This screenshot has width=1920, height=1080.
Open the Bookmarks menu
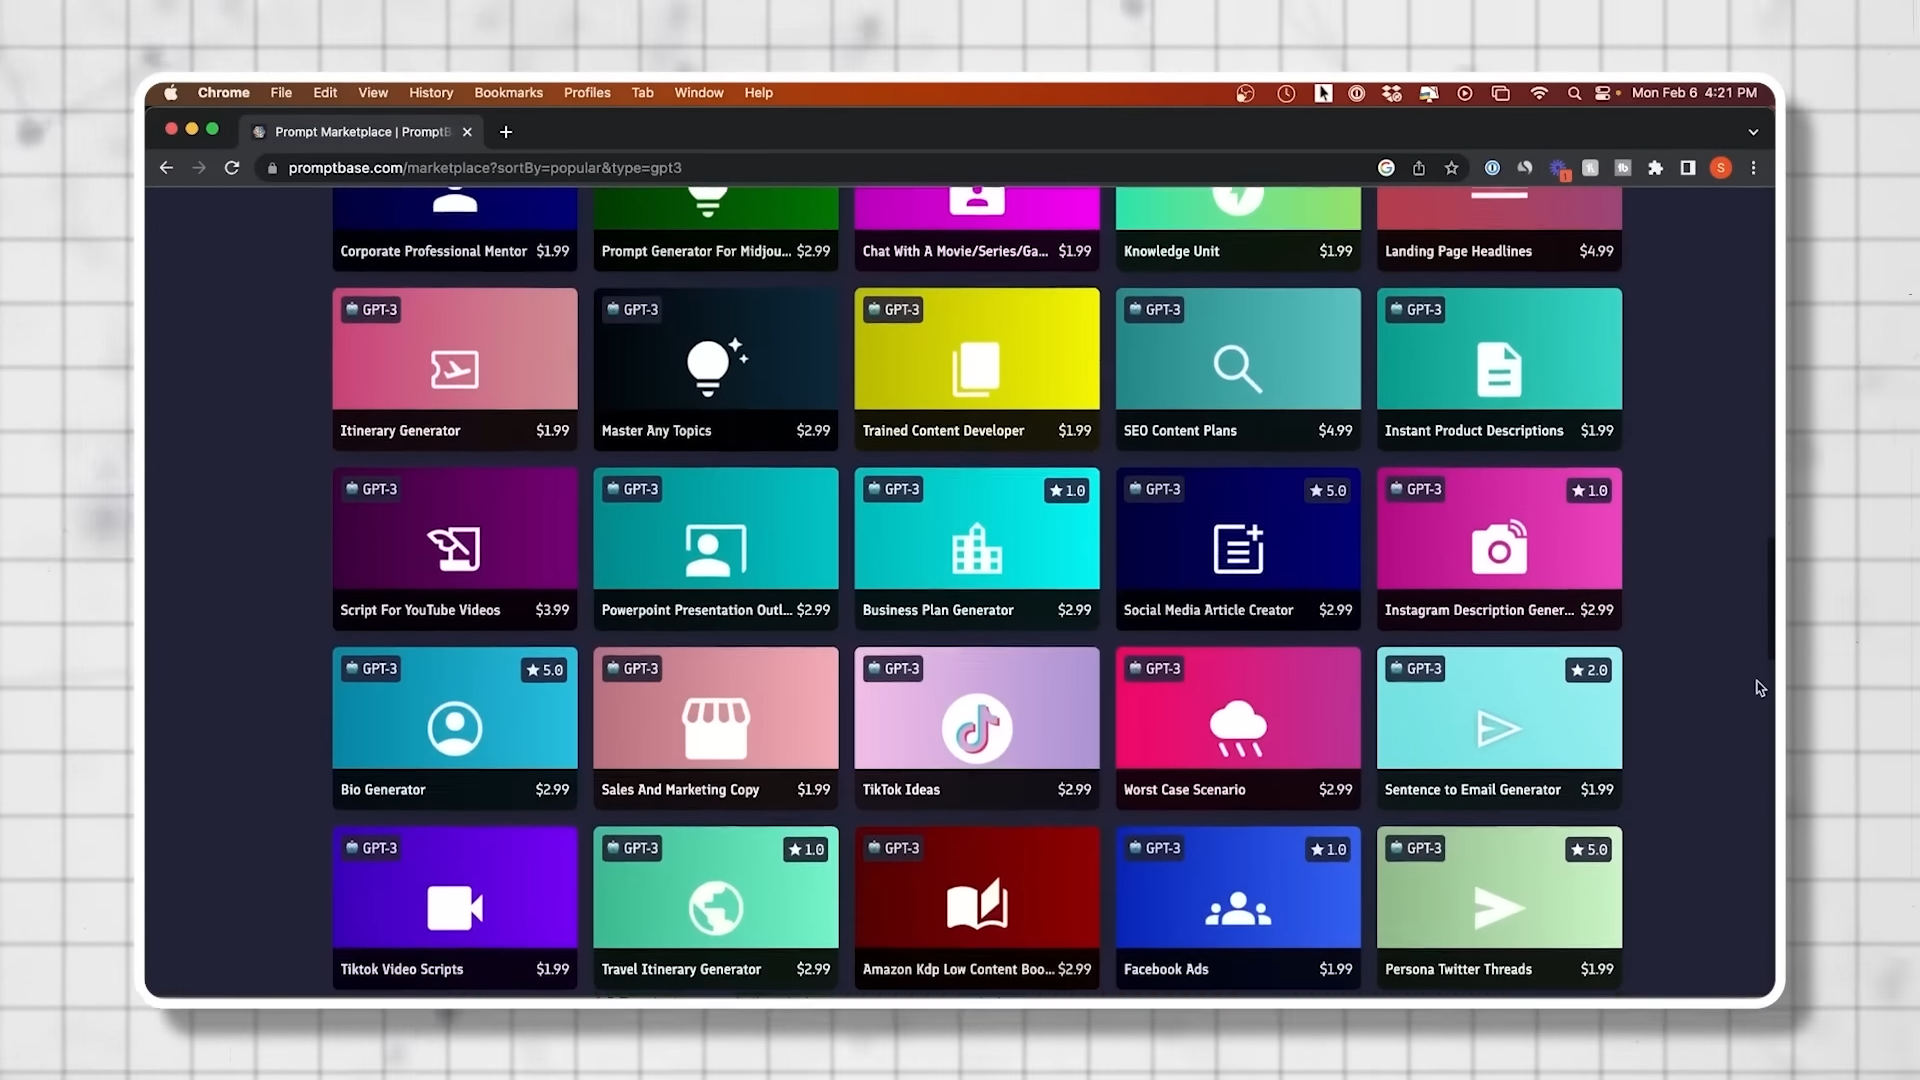pos(508,93)
